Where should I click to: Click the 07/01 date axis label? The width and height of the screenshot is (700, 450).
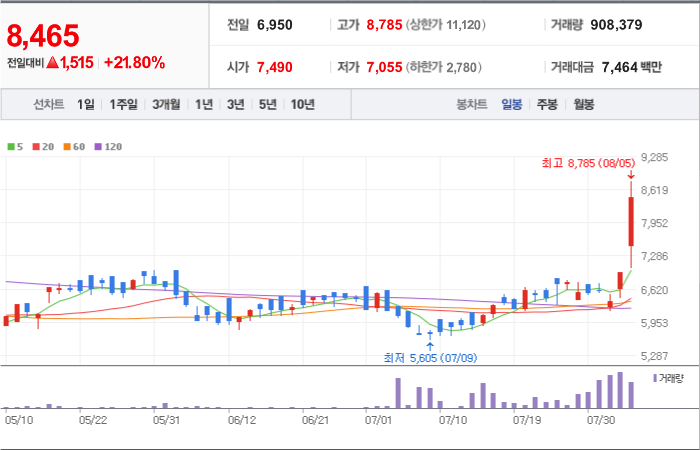click(379, 421)
